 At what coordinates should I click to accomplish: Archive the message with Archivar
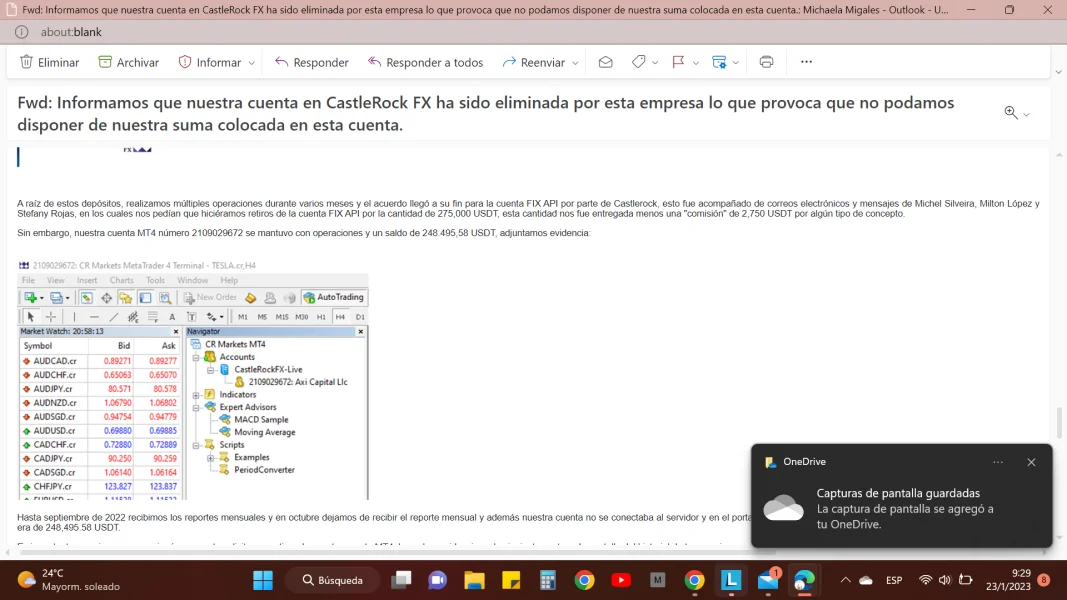pyautogui.click(x=128, y=62)
